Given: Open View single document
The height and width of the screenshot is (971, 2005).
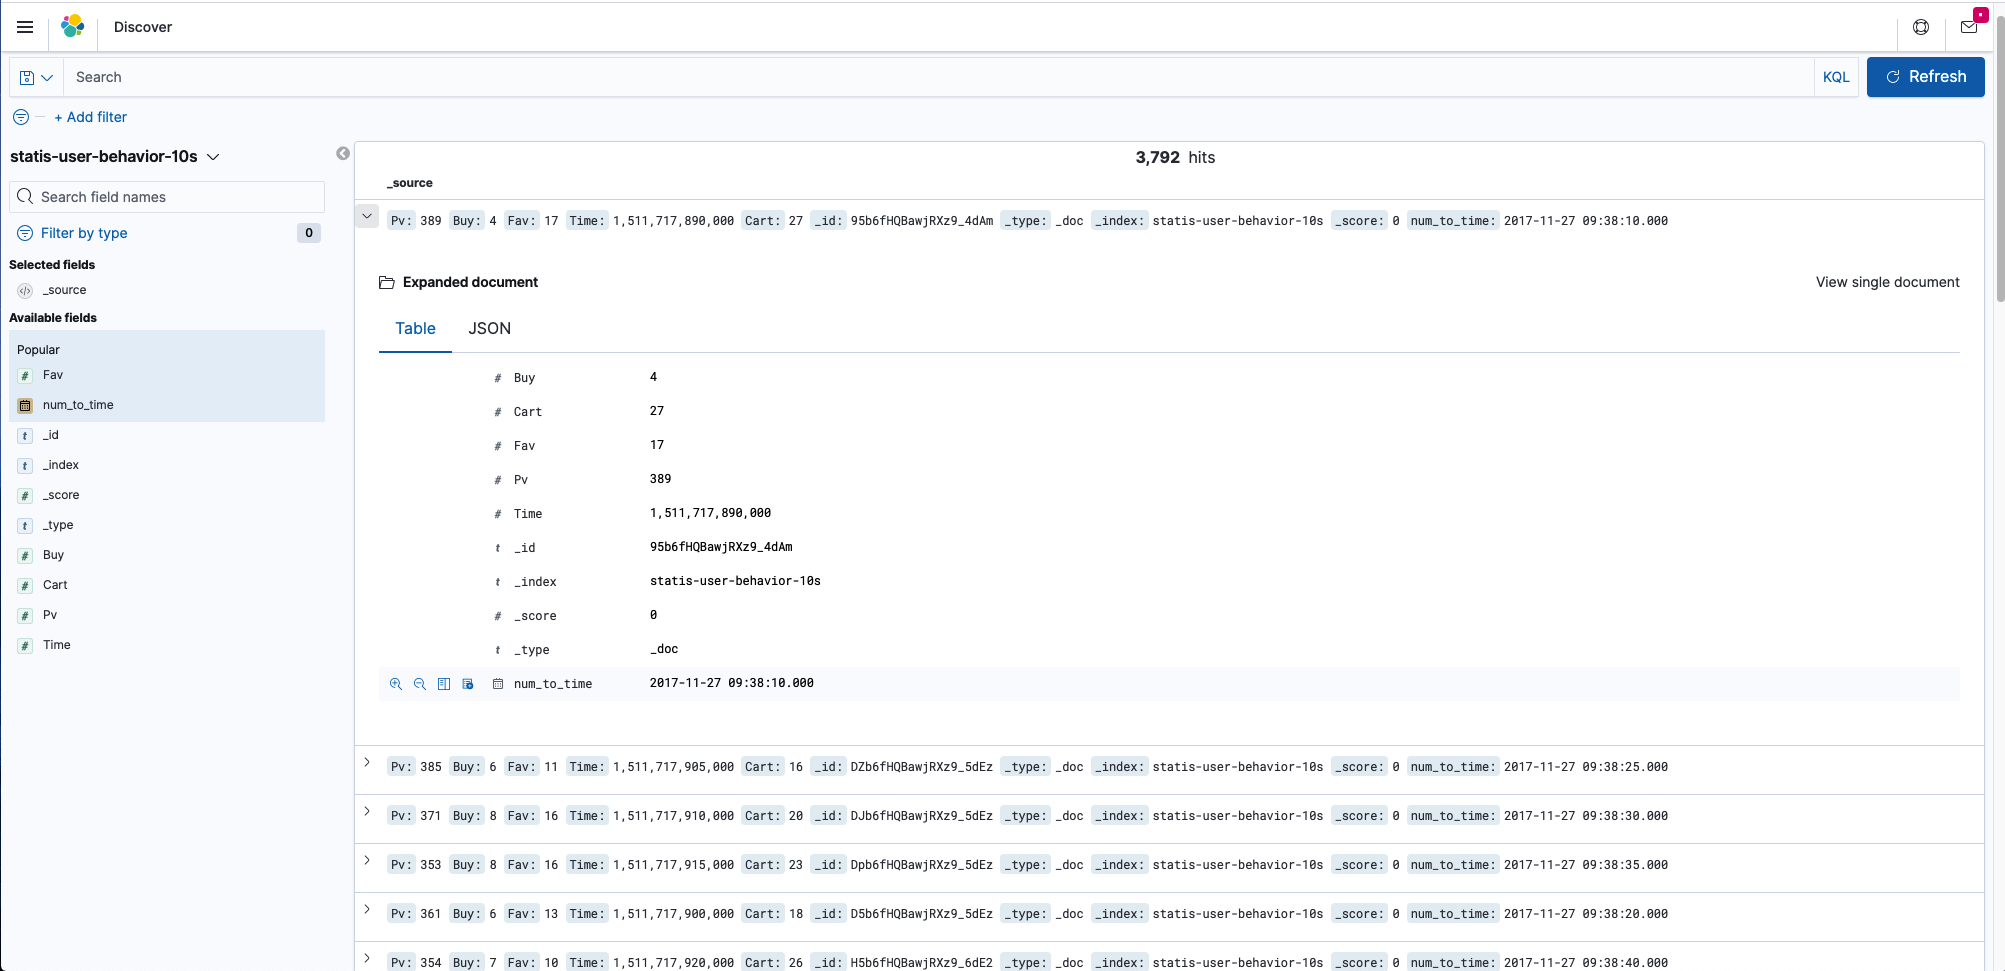Looking at the screenshot, I should [1887, 282].
